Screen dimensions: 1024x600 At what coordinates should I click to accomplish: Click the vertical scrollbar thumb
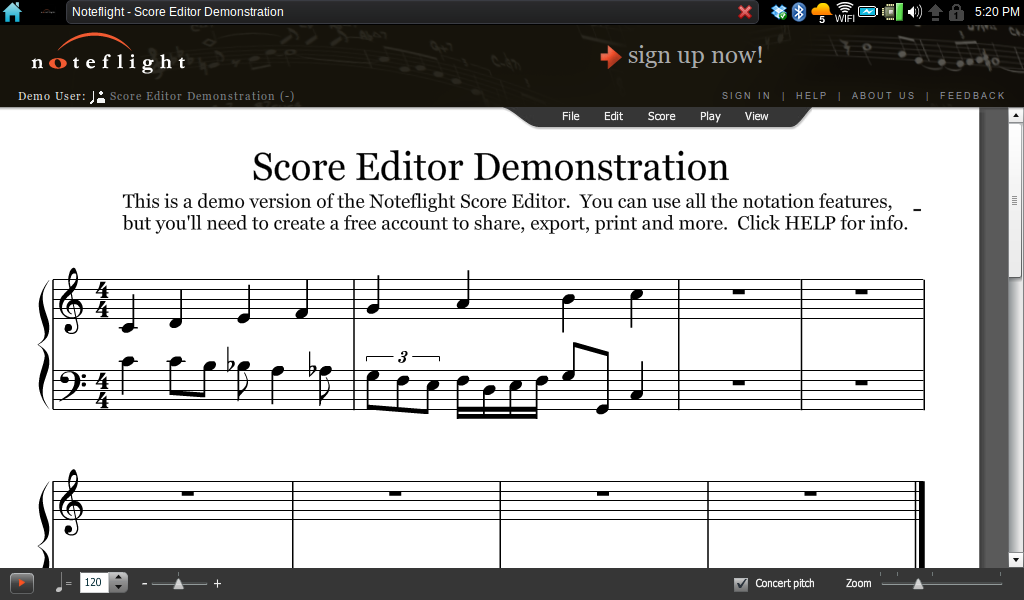pos(1015,200)
